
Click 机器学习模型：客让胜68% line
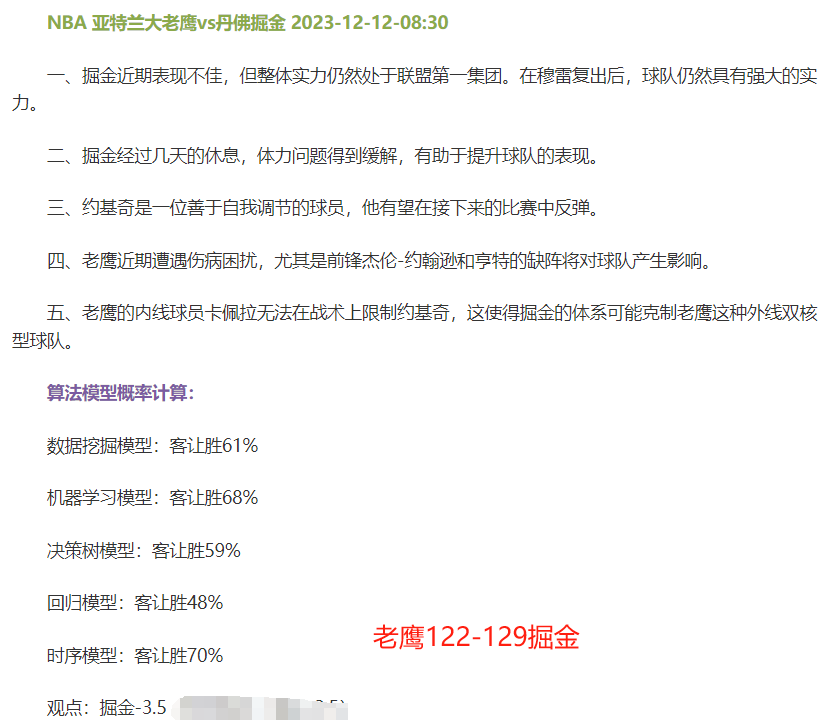[x=152, y=497]
